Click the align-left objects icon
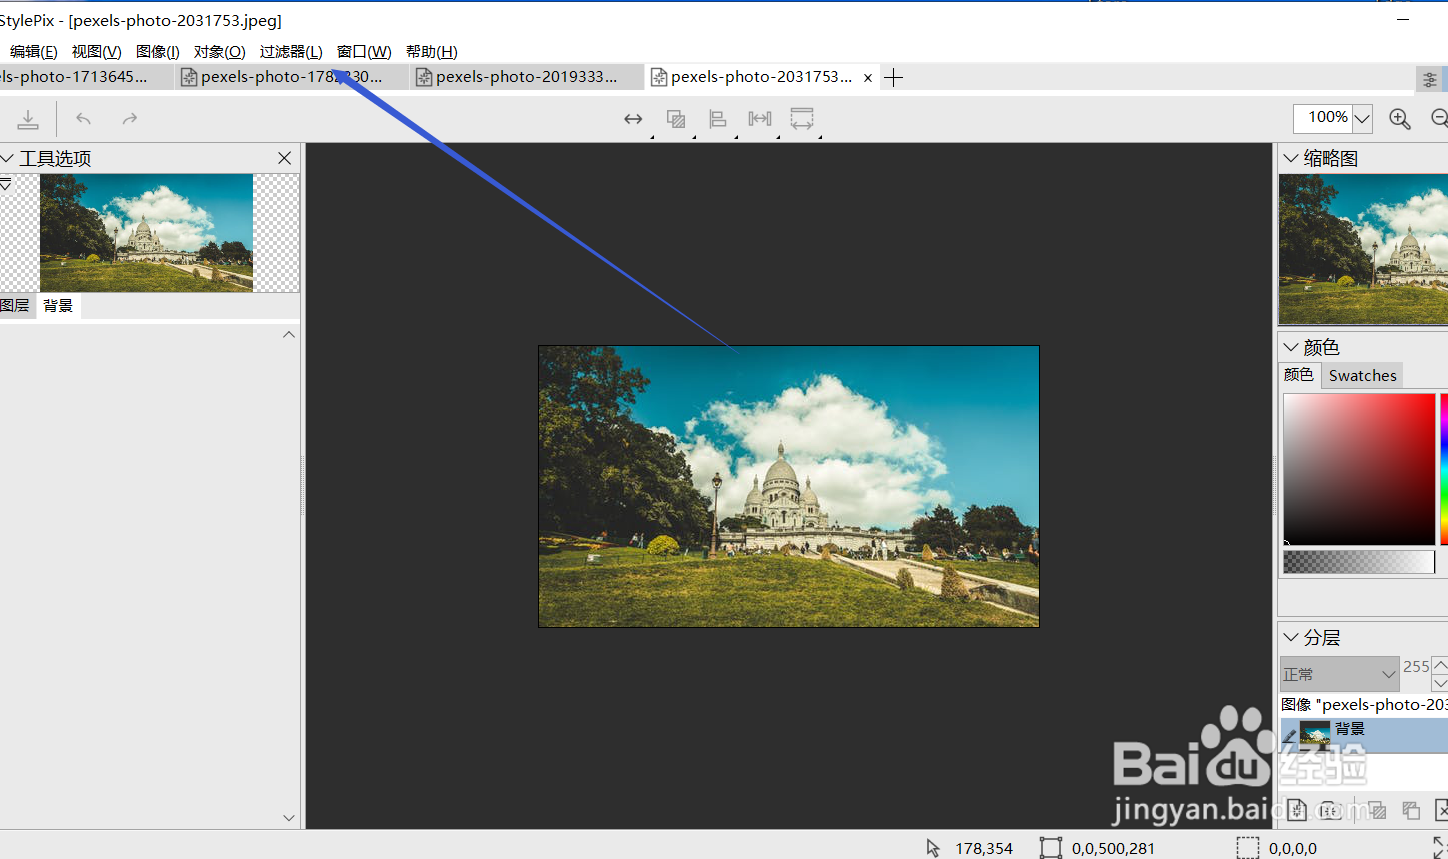 pyautogui.click(x=718, y=119)
